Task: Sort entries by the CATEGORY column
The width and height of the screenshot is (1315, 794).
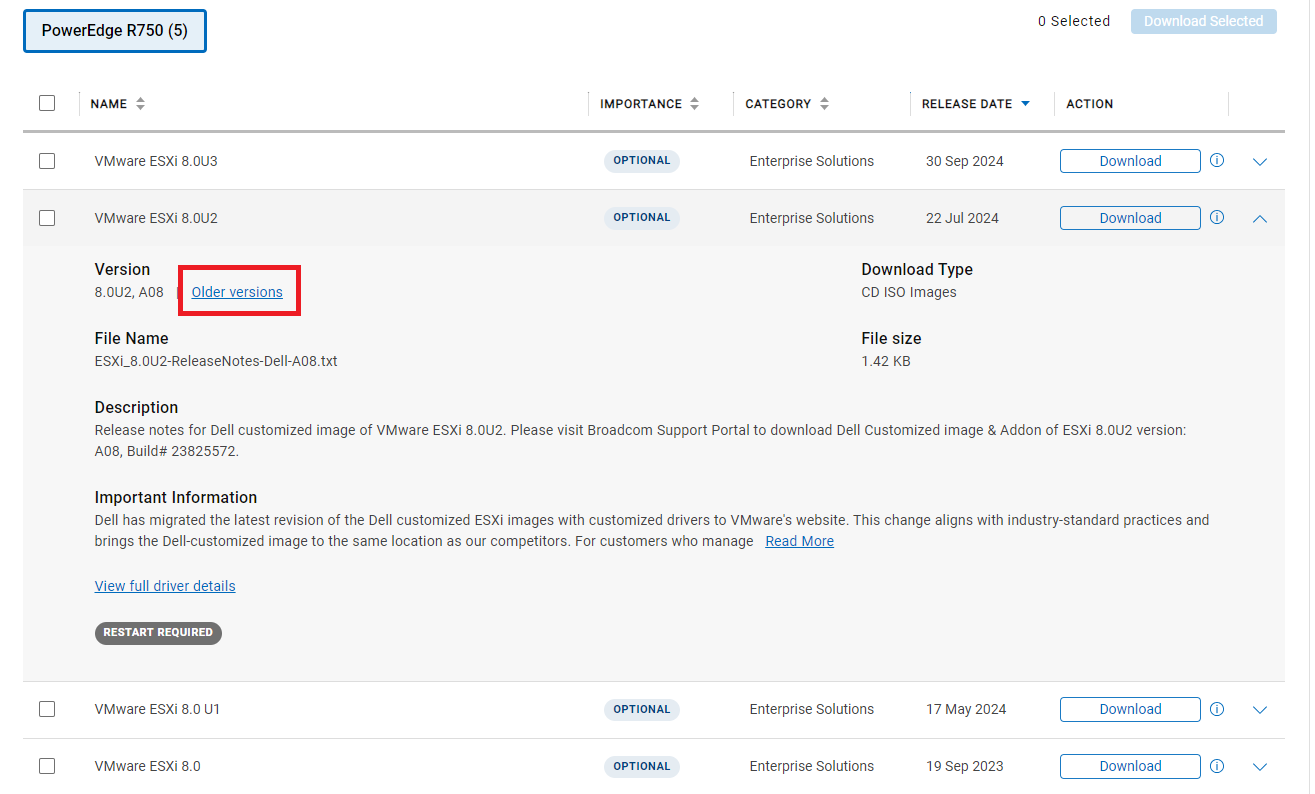Action: point(823,103)
